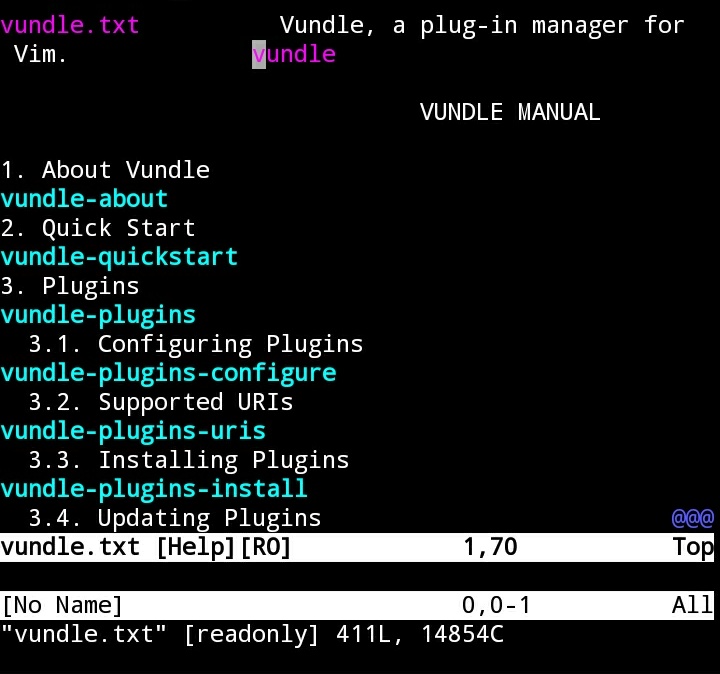Click the '1,70' cursor position indicator

pos(490,547)
